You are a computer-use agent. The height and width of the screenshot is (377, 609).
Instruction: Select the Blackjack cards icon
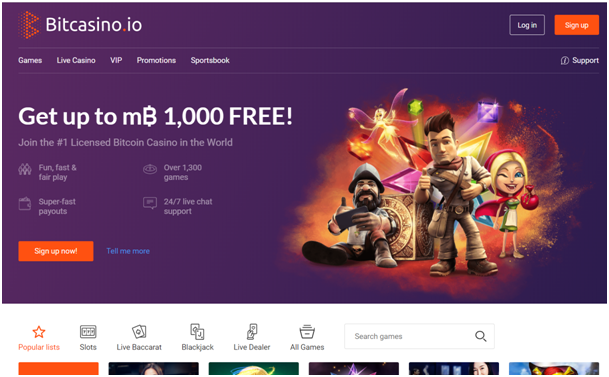coord(197,332)
